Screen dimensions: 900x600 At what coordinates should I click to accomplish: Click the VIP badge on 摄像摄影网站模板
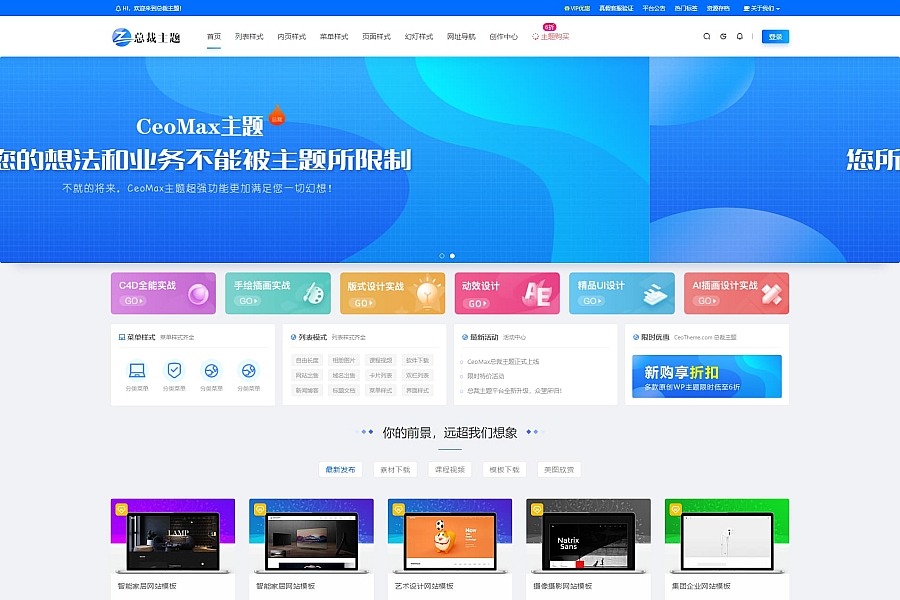[x=537, y=509]
